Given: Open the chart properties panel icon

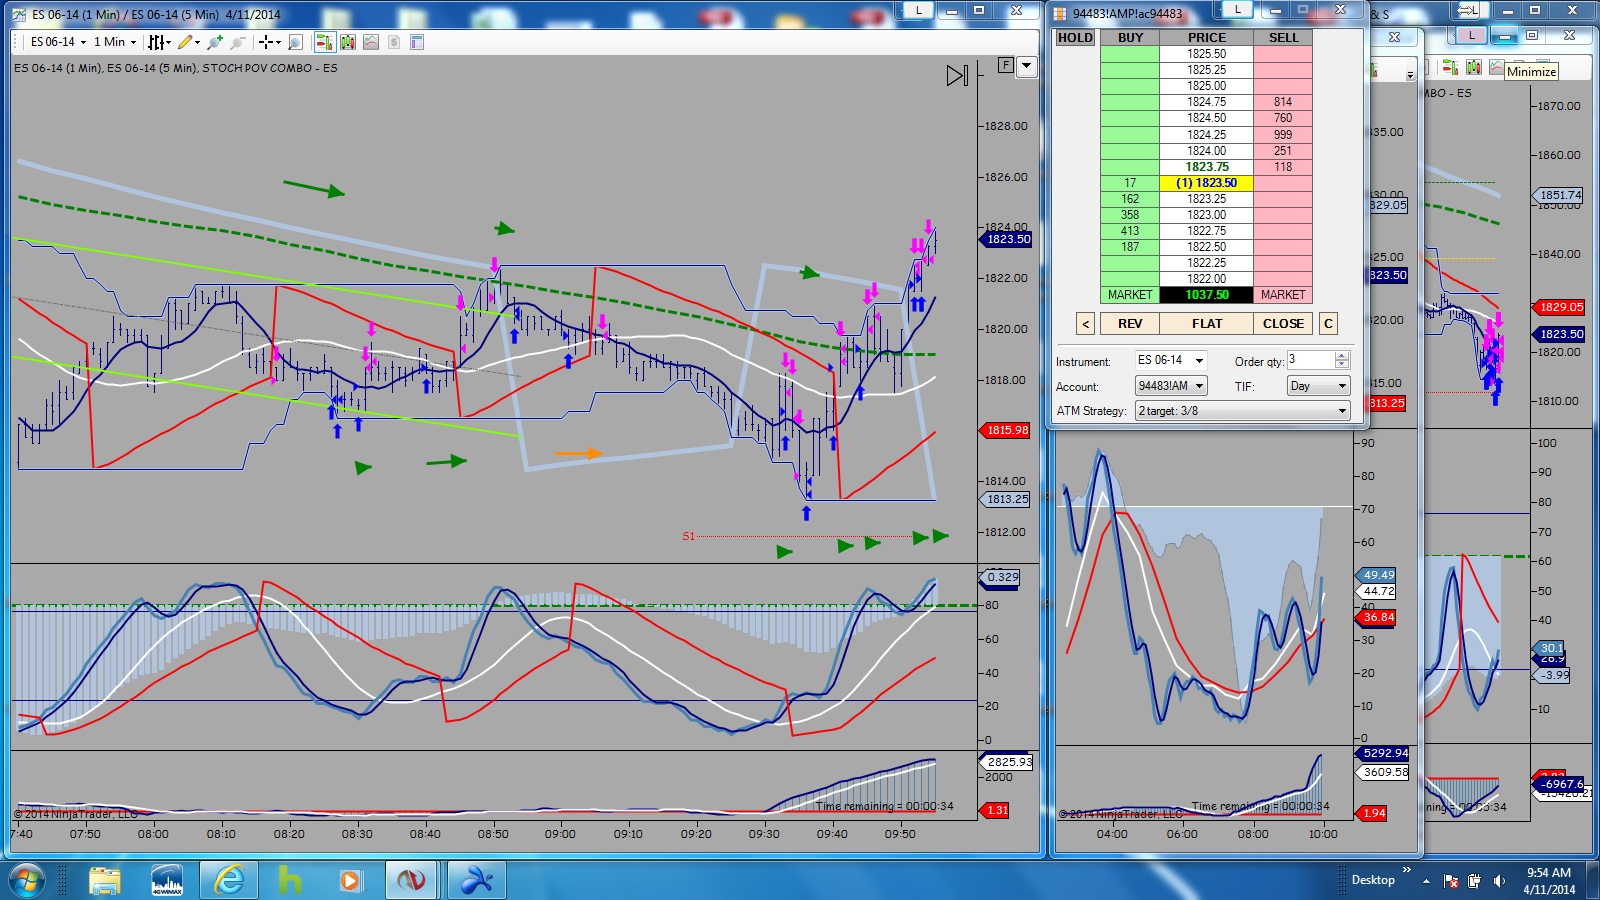Looking at the screenshot, I should [417, 42].
